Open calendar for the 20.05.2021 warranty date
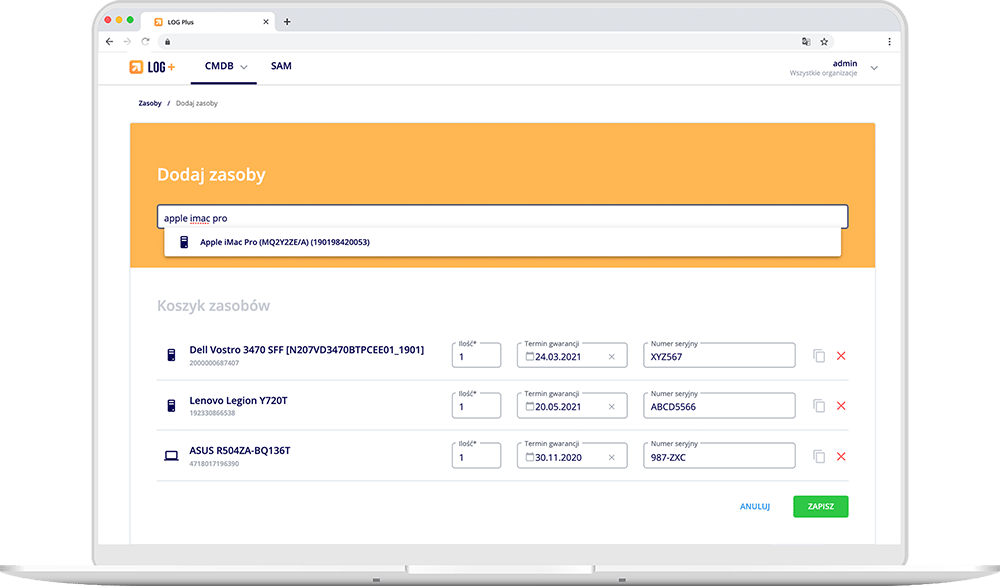1000x586 pixels. pyautogui.click(x=529, y=406)
